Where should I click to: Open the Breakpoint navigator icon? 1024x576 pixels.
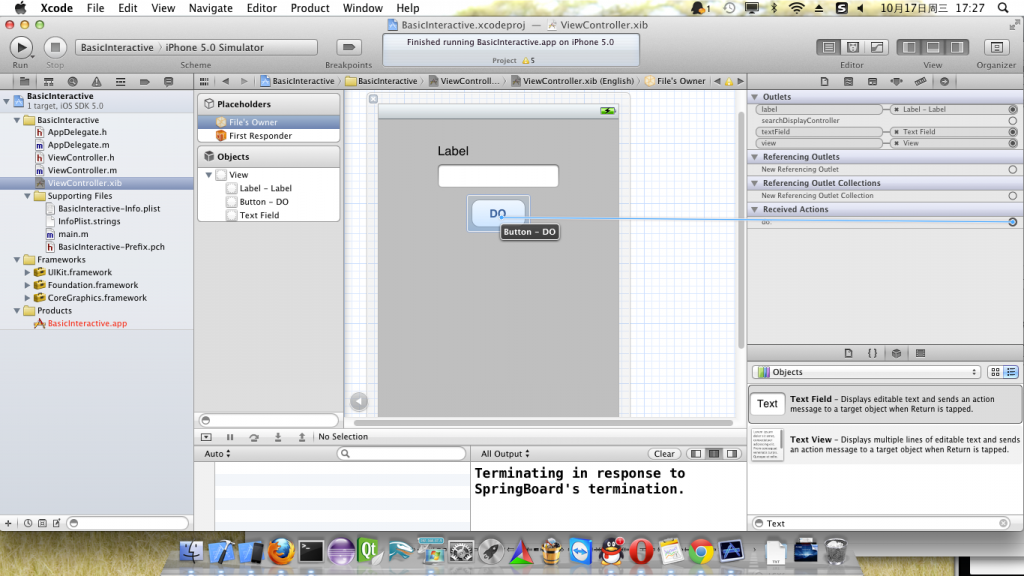(x=144, y=82)
